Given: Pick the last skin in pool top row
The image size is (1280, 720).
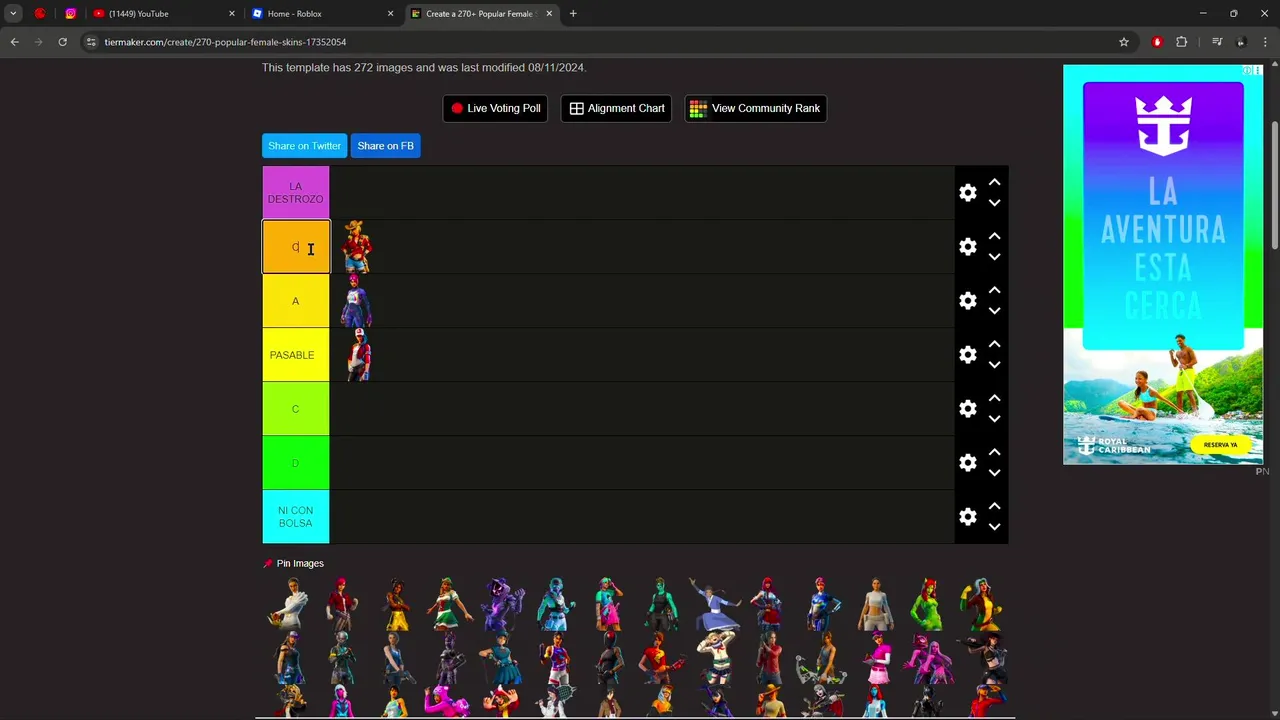Looking at the screenshot, I should [x=981, y=604].
